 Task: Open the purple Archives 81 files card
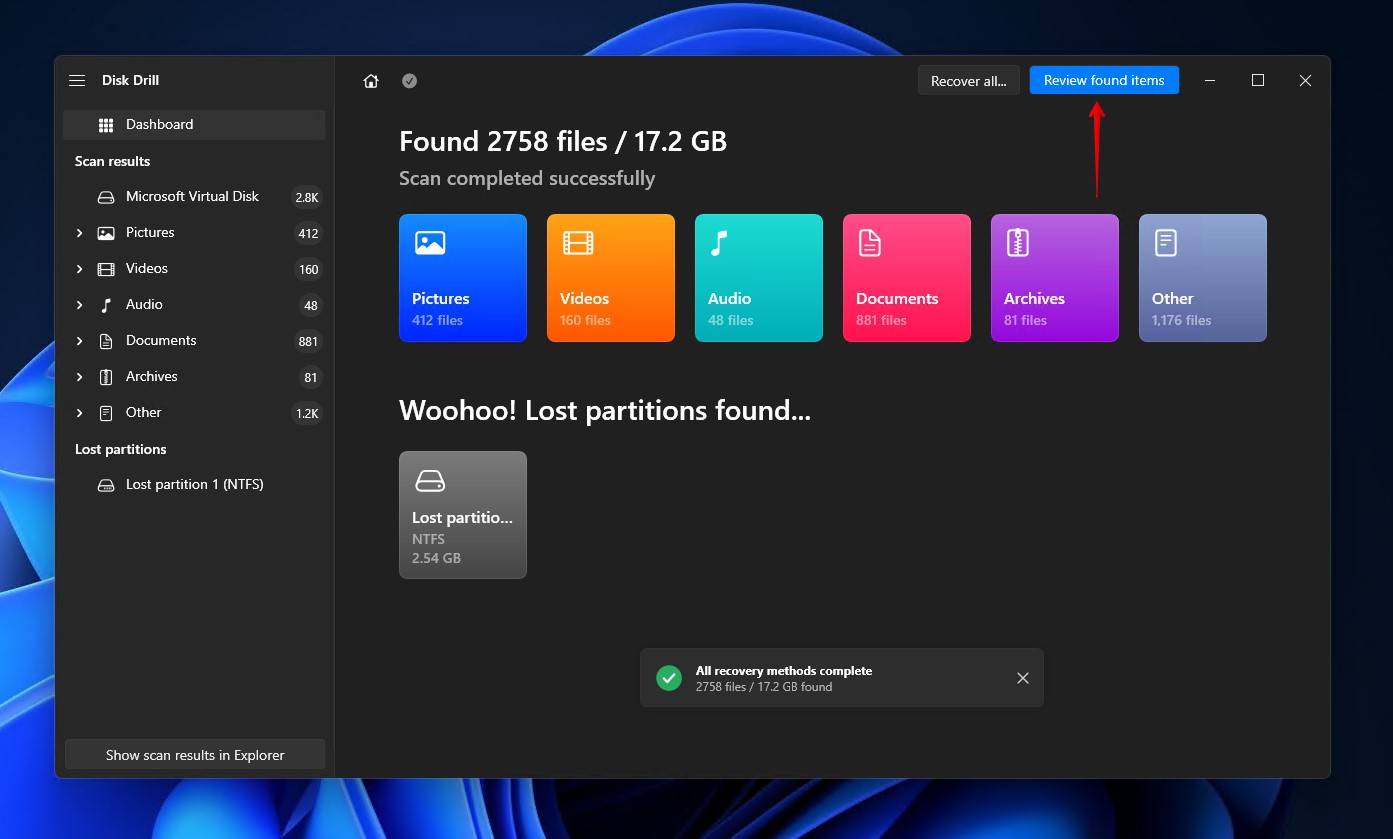click(1055, 278)
